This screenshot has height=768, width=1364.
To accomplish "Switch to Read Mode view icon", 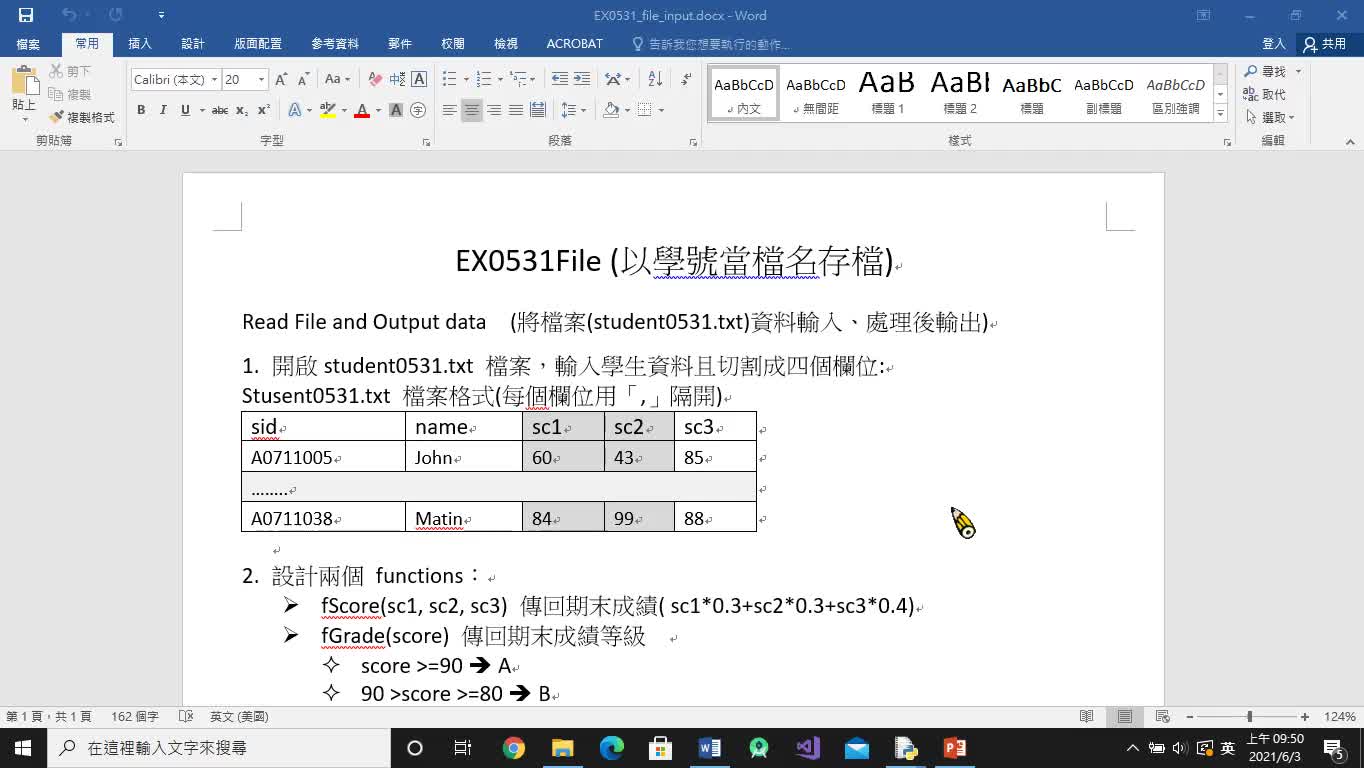I will click(x=1087, y=717).
